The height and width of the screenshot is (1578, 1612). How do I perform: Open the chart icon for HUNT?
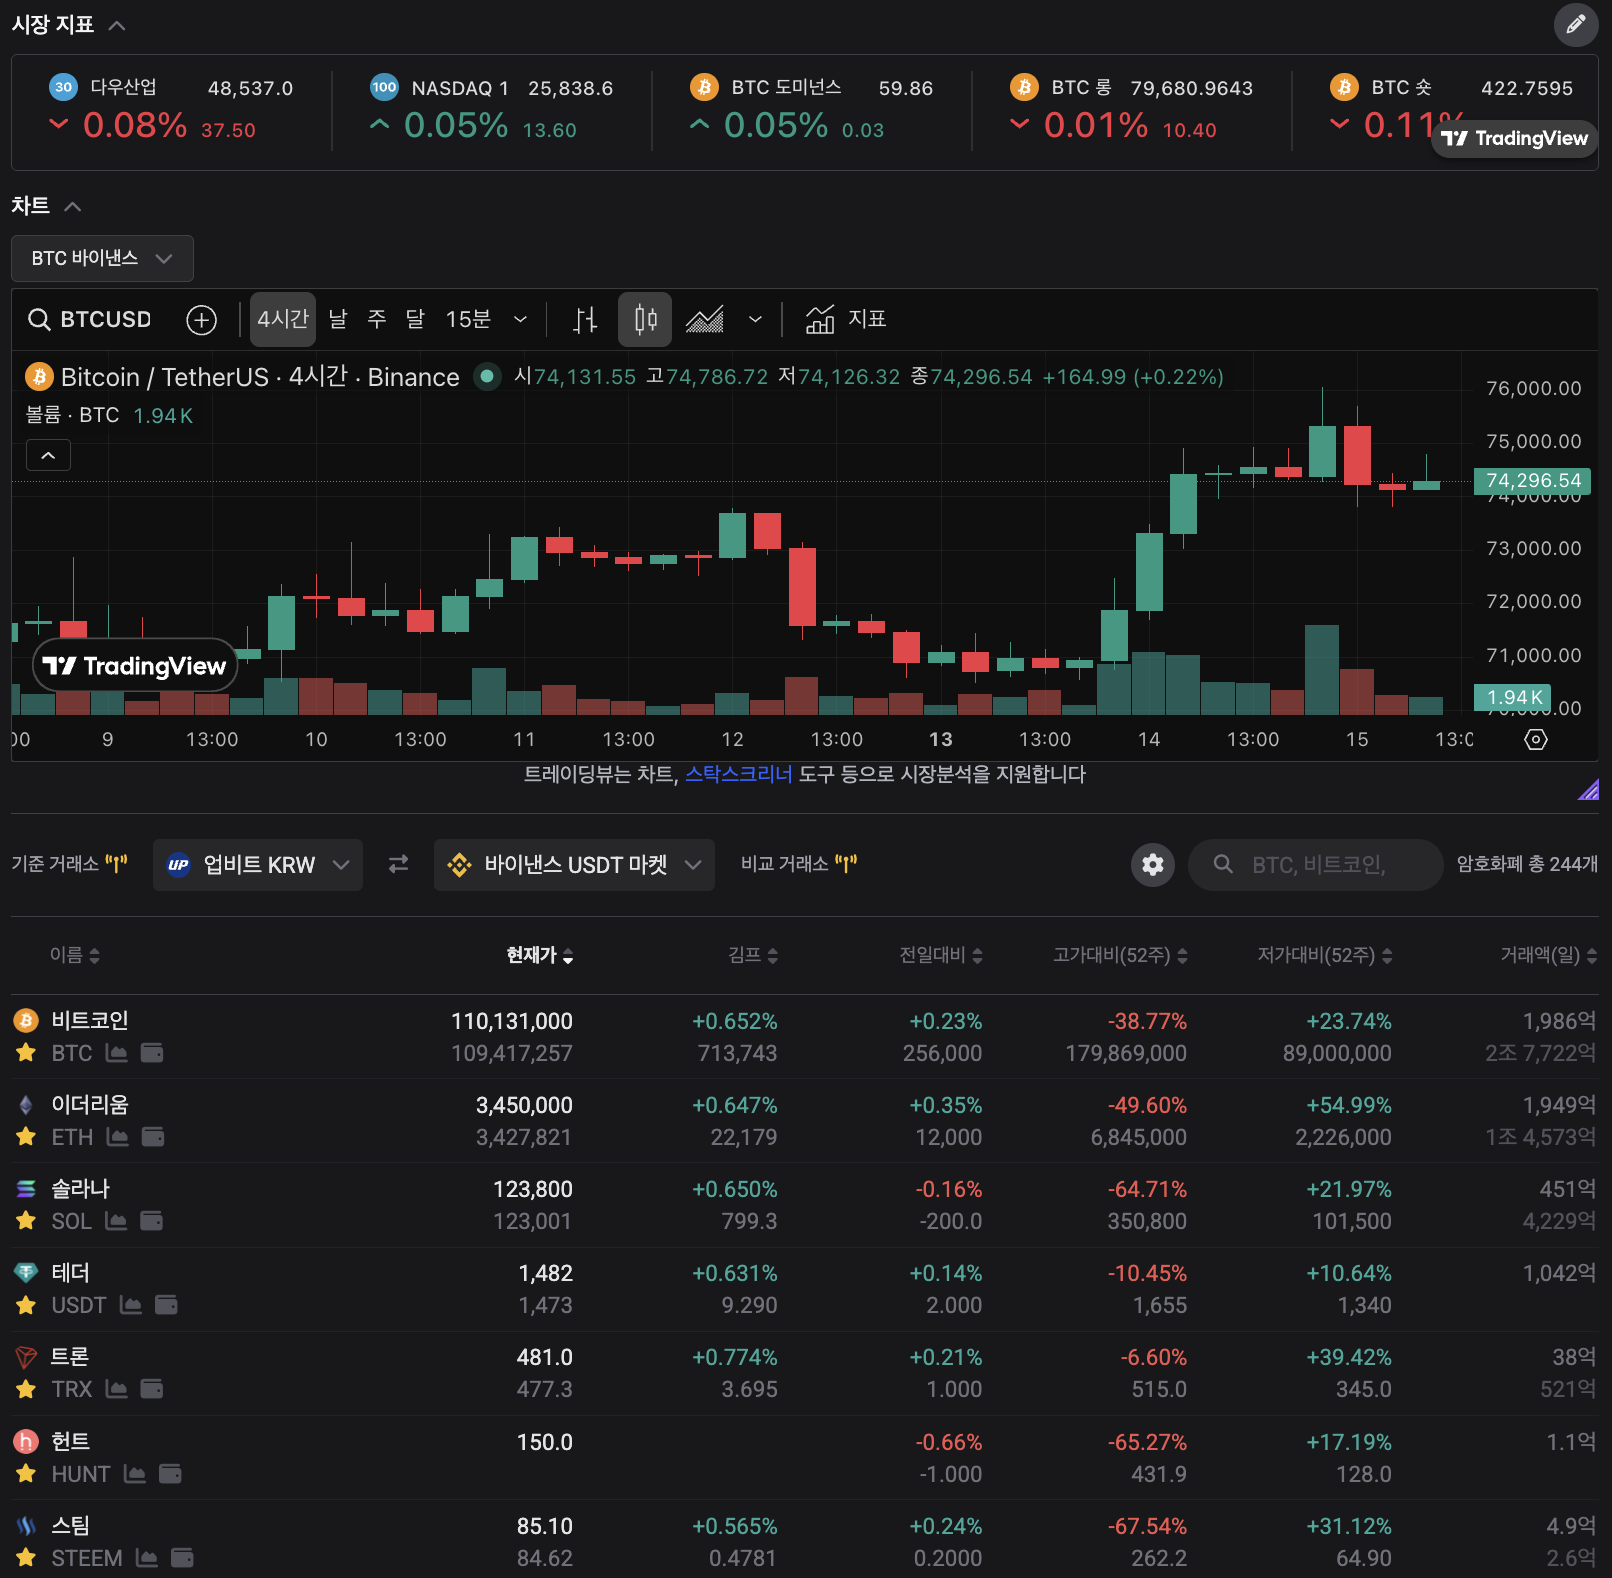pos(135,1473)
